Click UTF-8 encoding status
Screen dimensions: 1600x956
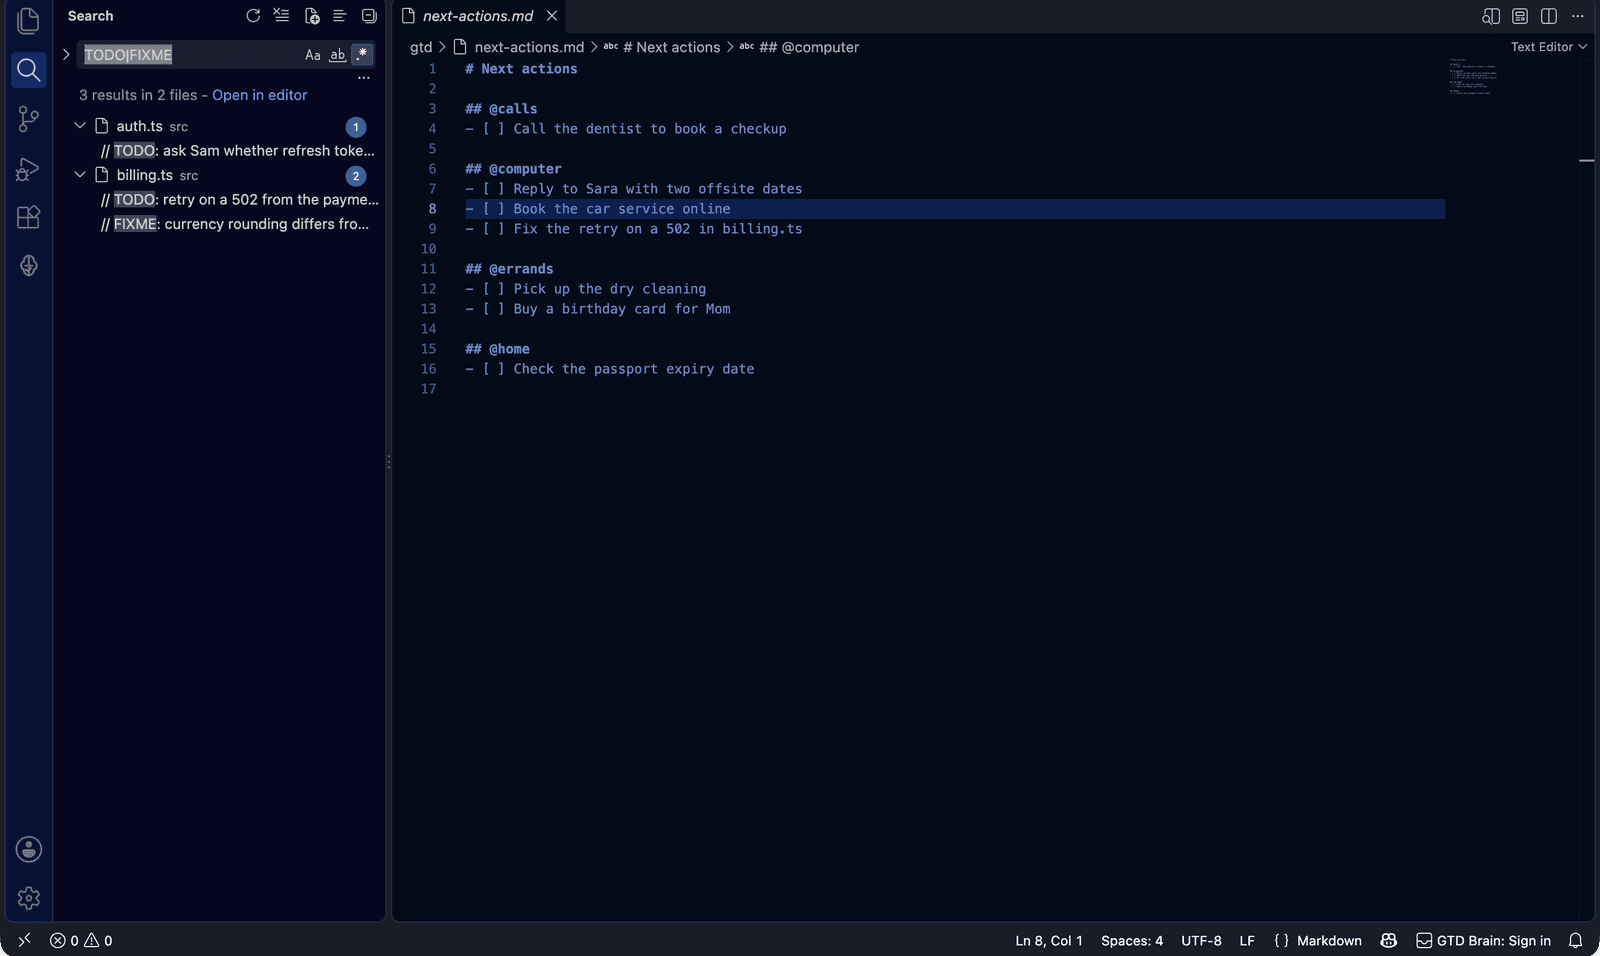pyautogui.click(x=1201, y=940)
